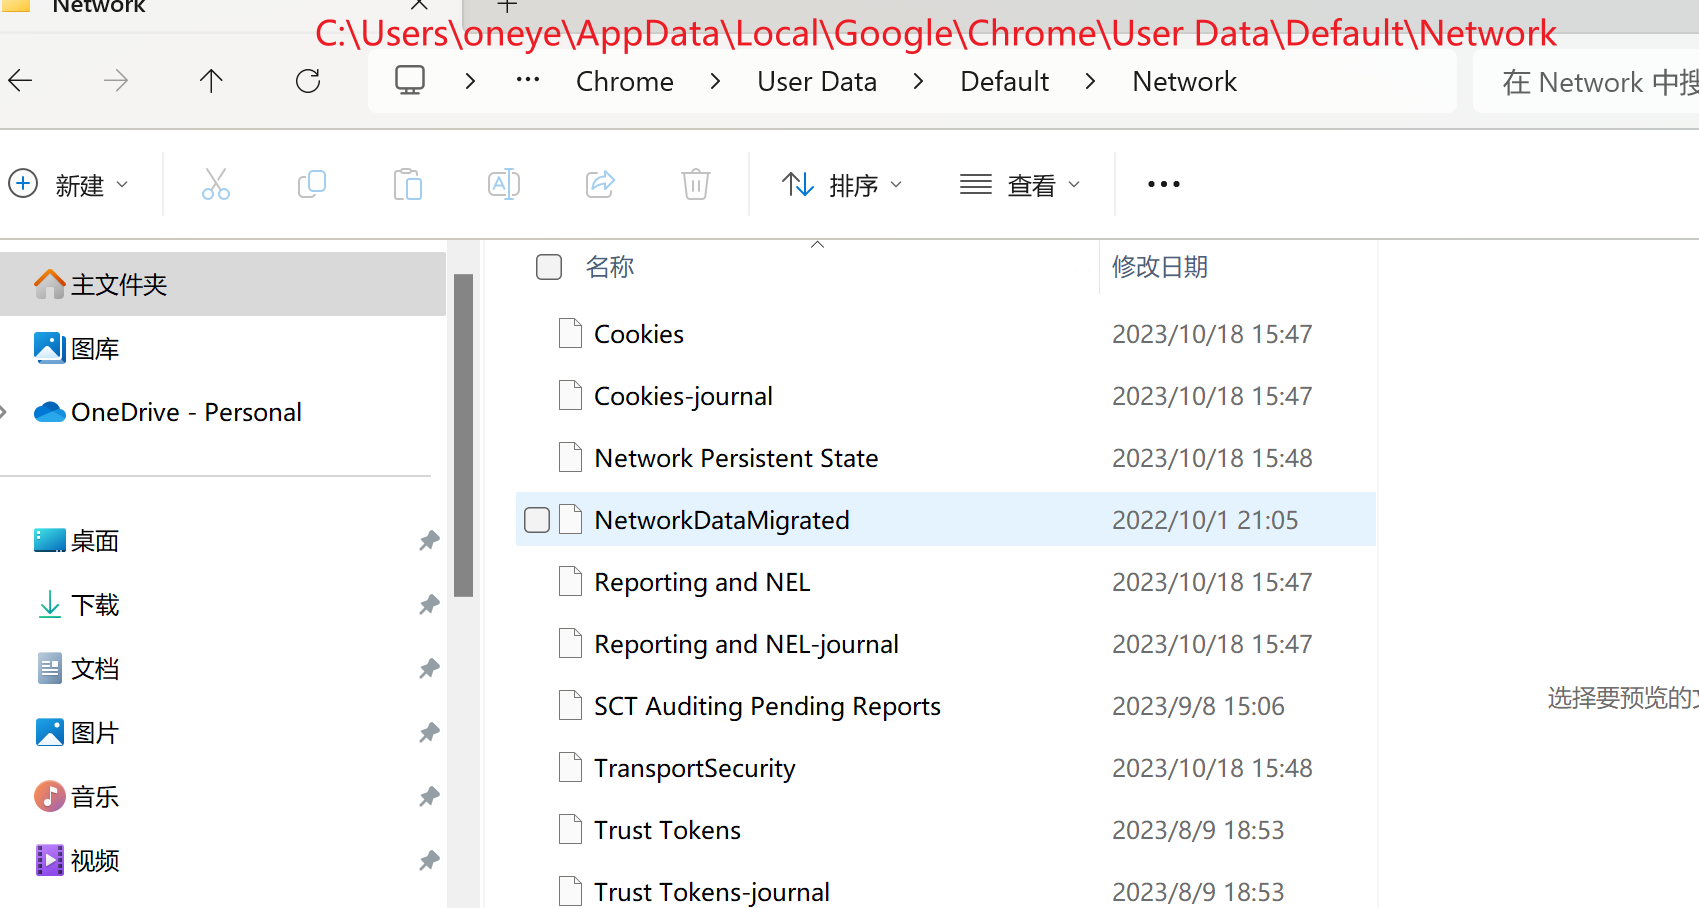Click the navigation pane vertical scrollbar

click(463, 435)
